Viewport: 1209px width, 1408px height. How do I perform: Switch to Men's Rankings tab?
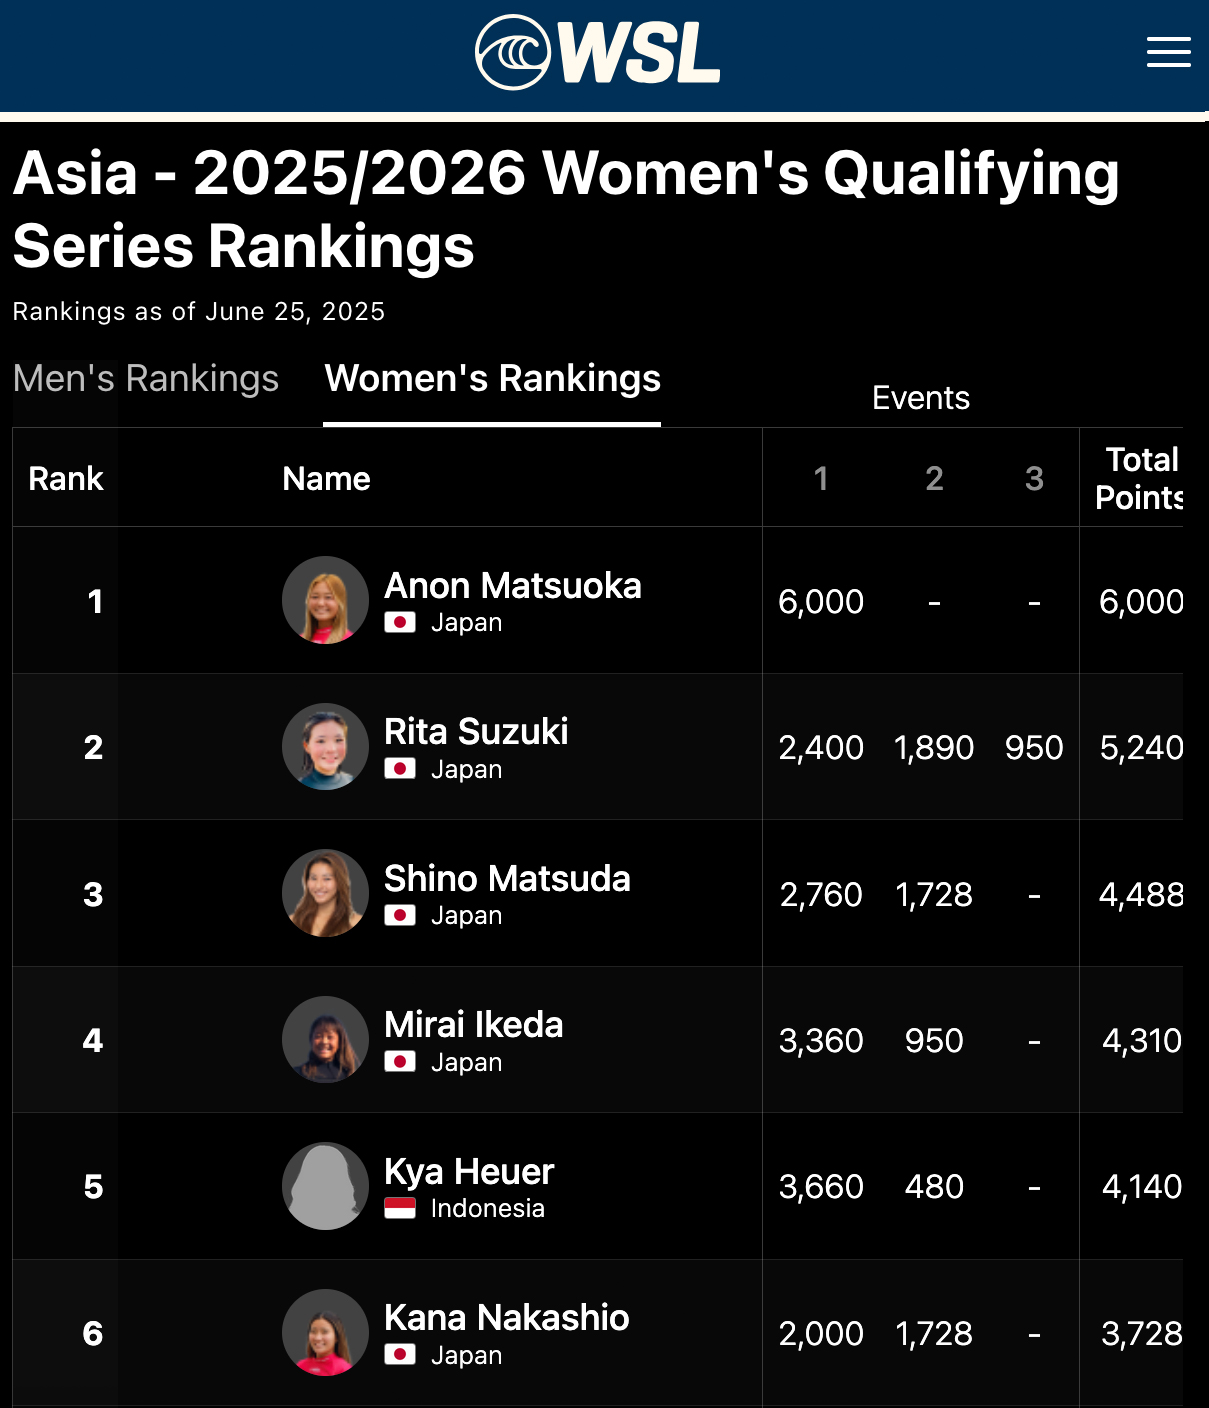pos(146,379)
